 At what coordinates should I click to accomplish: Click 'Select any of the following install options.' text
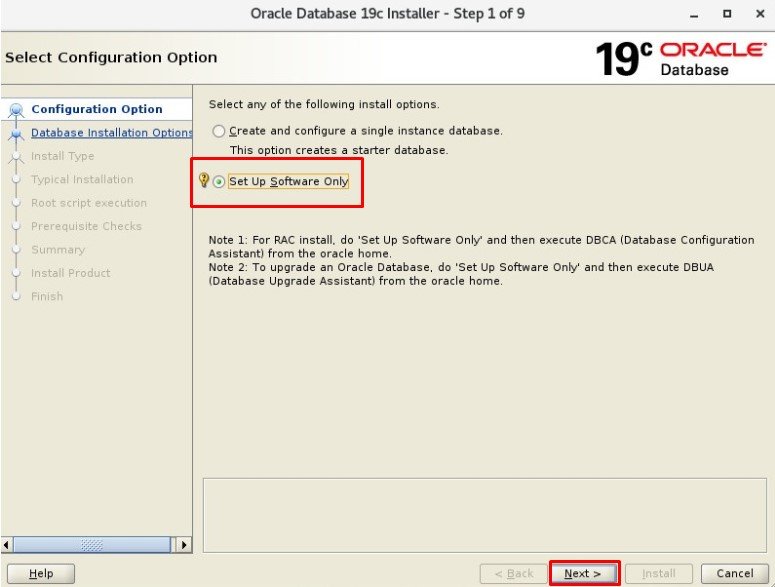coord(324,104)
